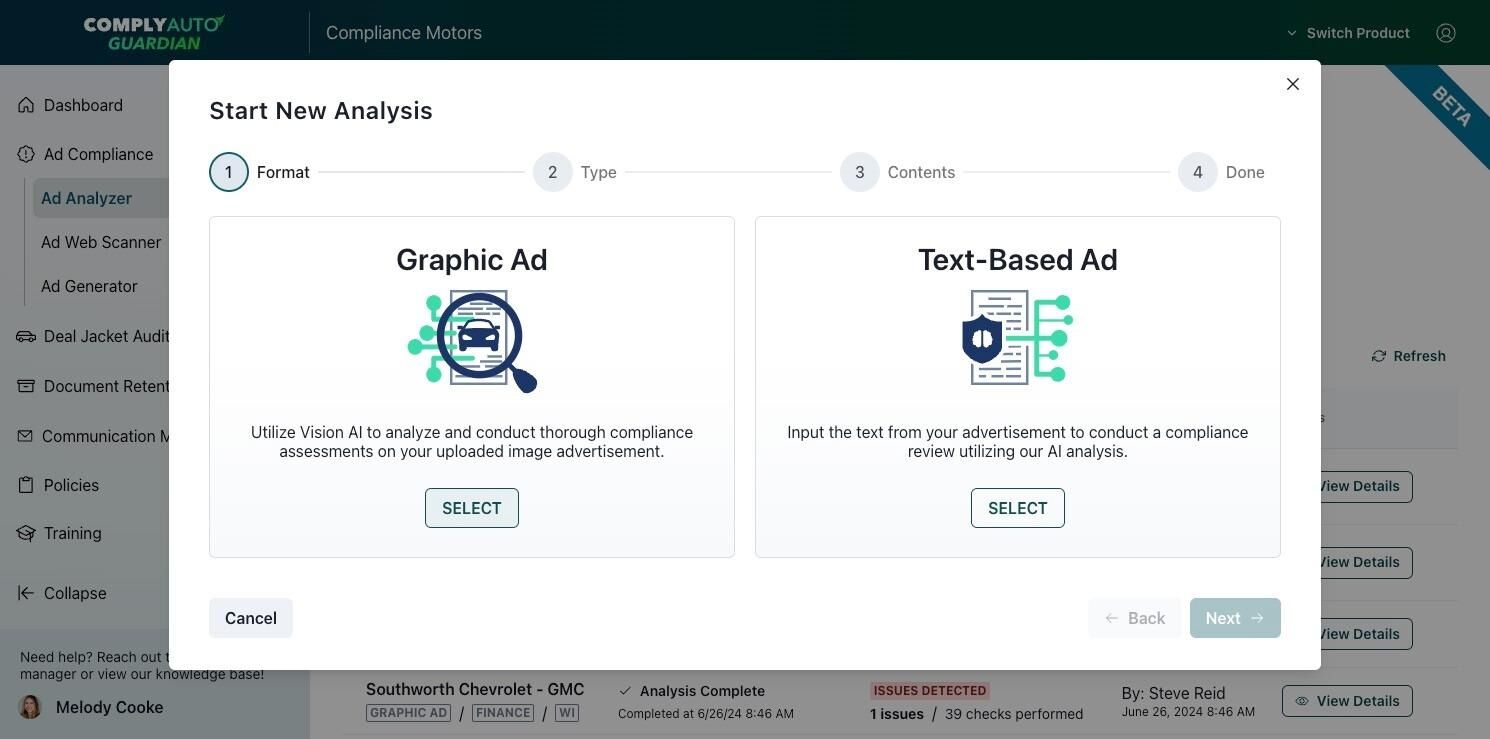Viewport: 1490px width, 739px height.
Task: Click the eye icon on Southworth Chevrolet's View Details
Action: 1300,701
